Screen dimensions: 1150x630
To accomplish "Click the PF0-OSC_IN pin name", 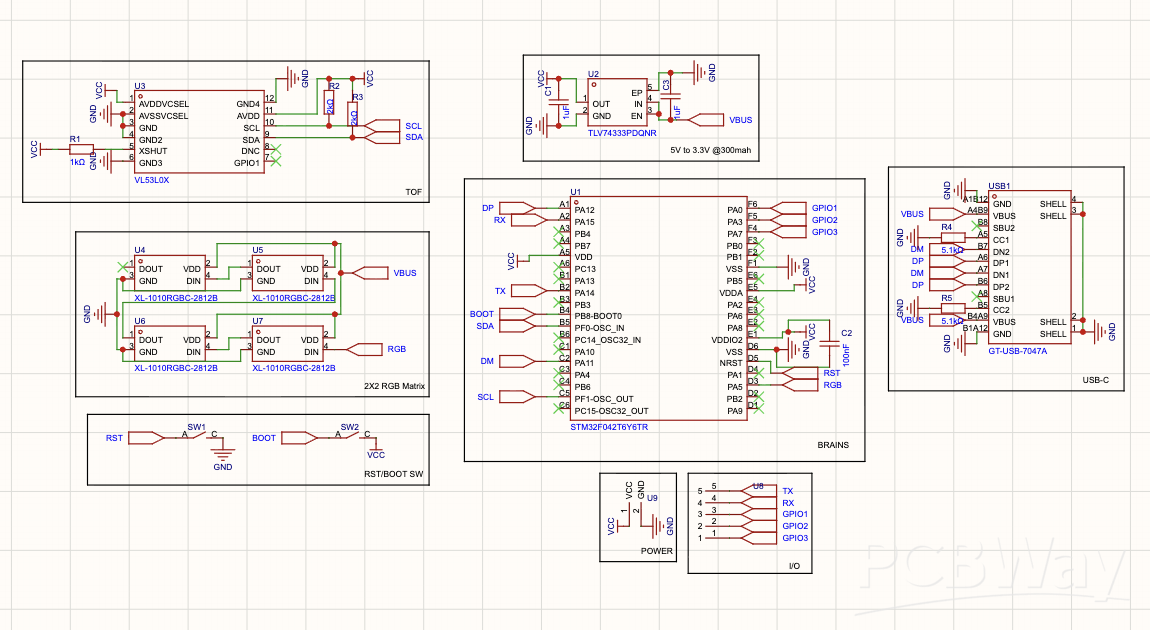I will pyautogui.click(x=599, y=328).
